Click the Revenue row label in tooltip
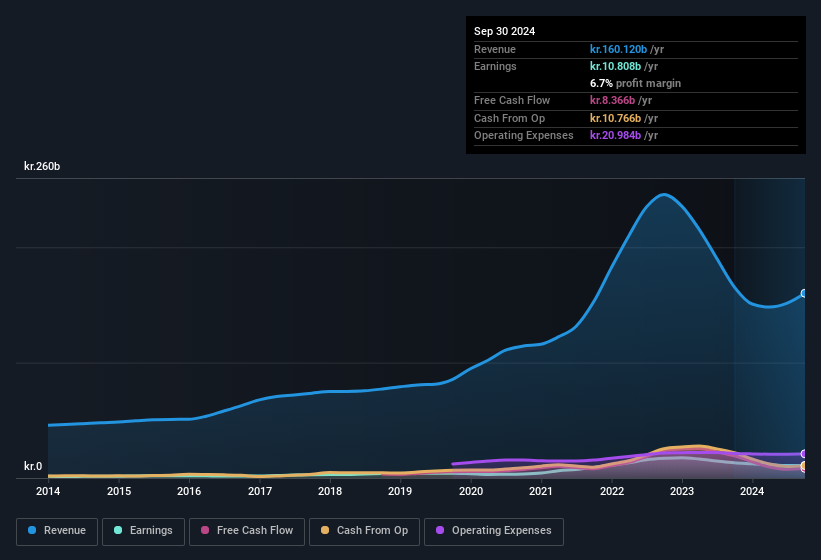Image resolution: width=821 pixels, height=560 pixels. point(495,49)
